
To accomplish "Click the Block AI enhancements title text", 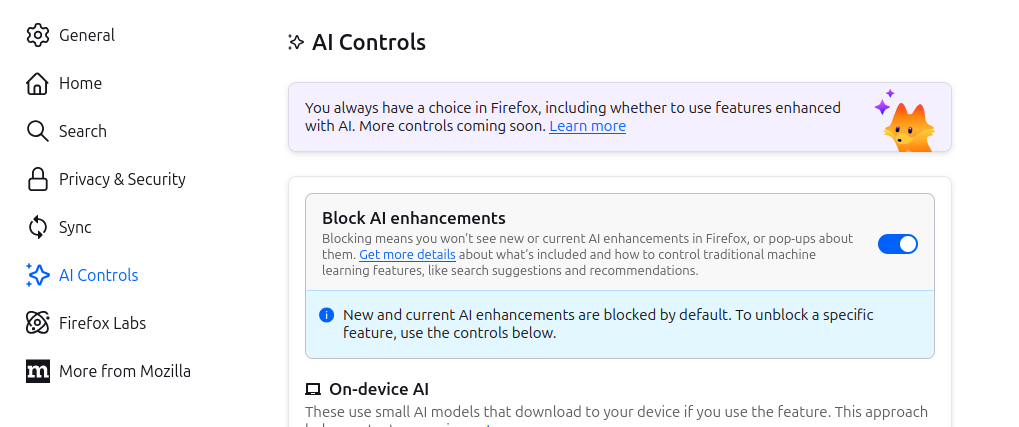I will (413, 218).
